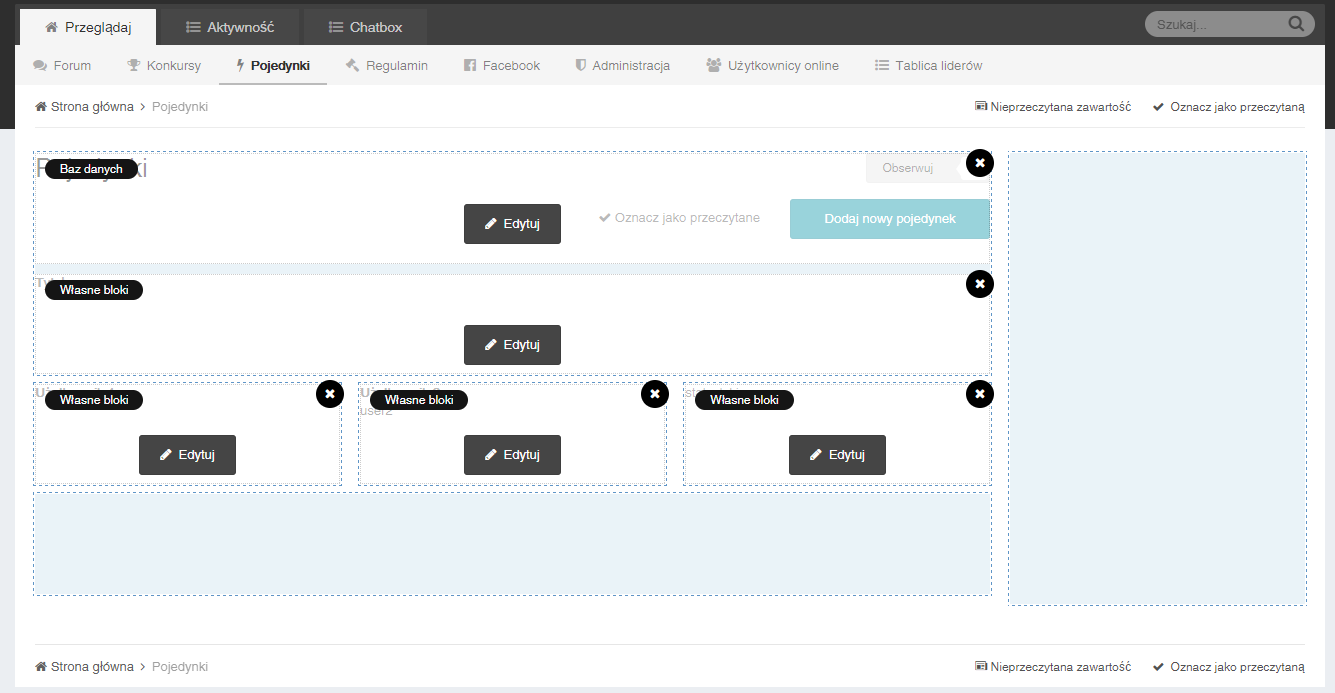Viewport: 1335px width, 693px height.
Task: Click the empty right sidebar drop area
Action: [1157, 378]
